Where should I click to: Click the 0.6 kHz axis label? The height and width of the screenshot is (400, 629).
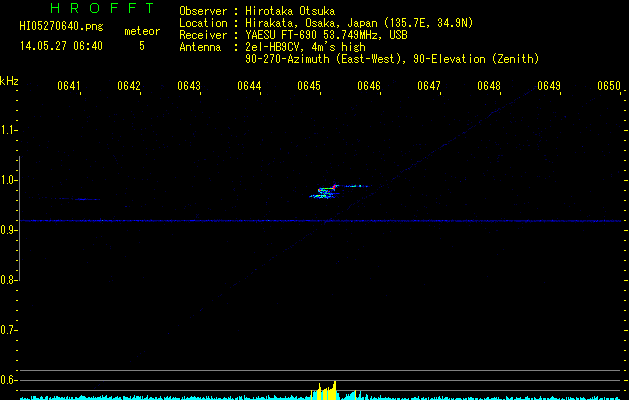(x=9, y=380)
